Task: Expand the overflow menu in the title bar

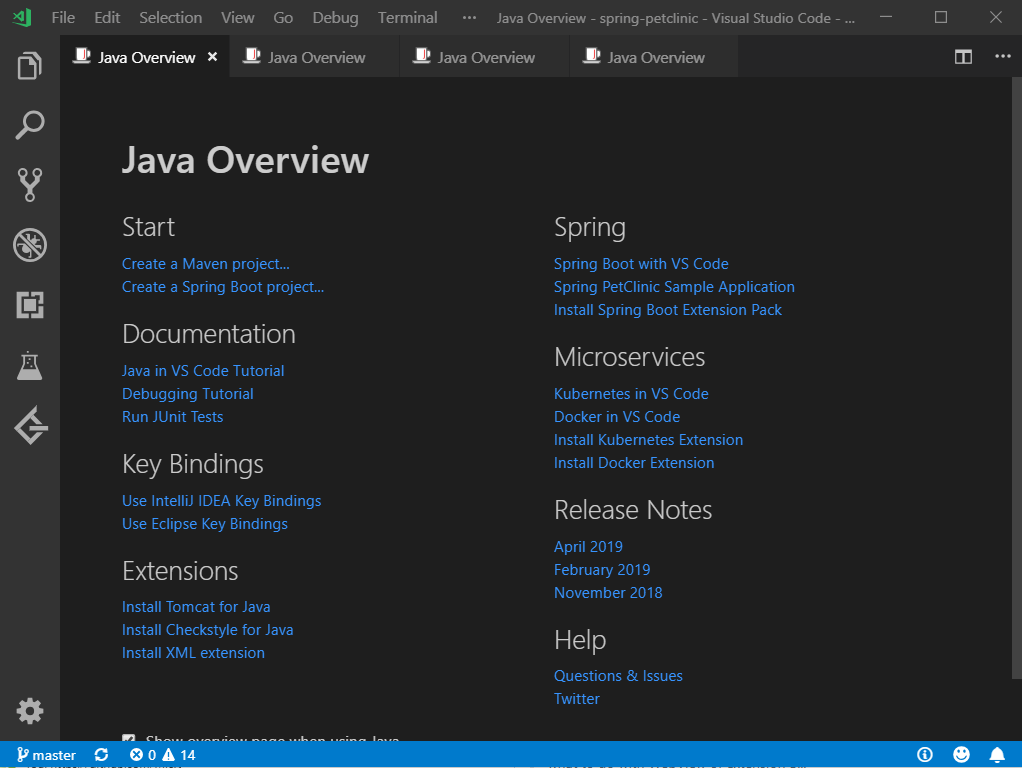Action: [469, 17]
